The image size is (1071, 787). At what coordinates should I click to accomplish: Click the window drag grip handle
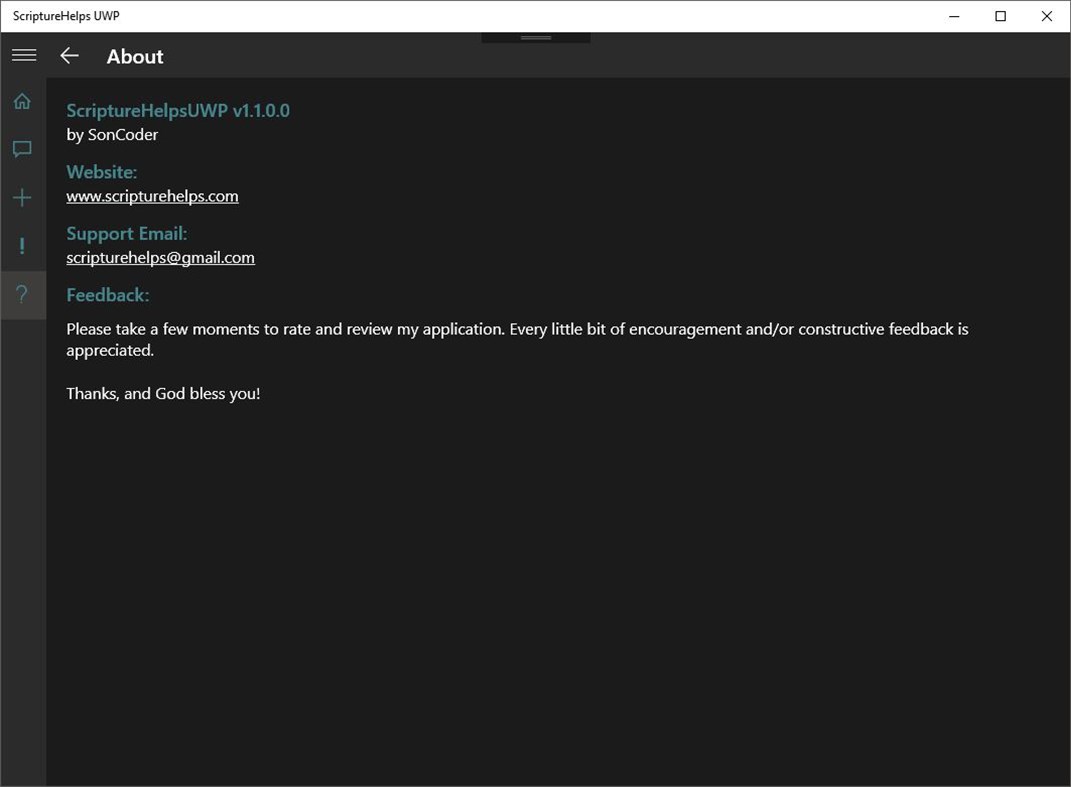coord(535,35)
